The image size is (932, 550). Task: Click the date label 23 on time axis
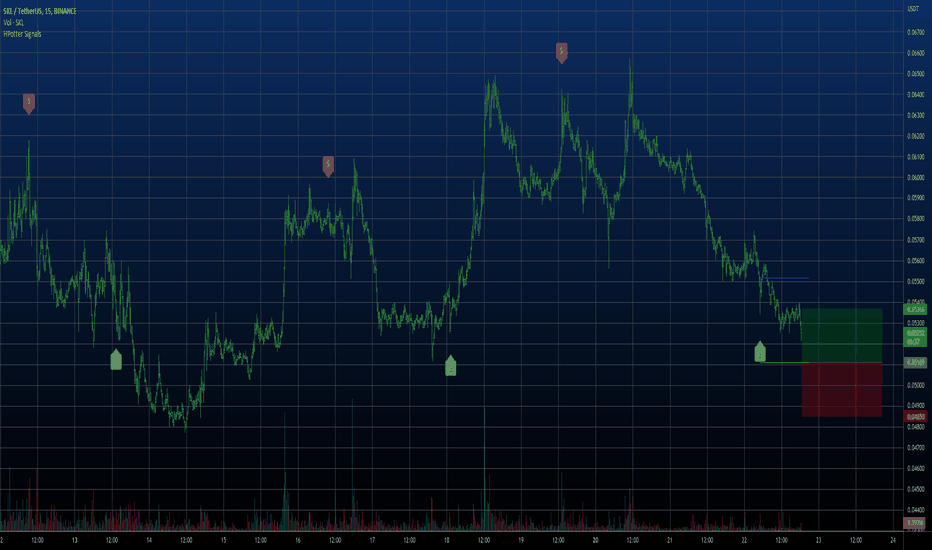818,540
